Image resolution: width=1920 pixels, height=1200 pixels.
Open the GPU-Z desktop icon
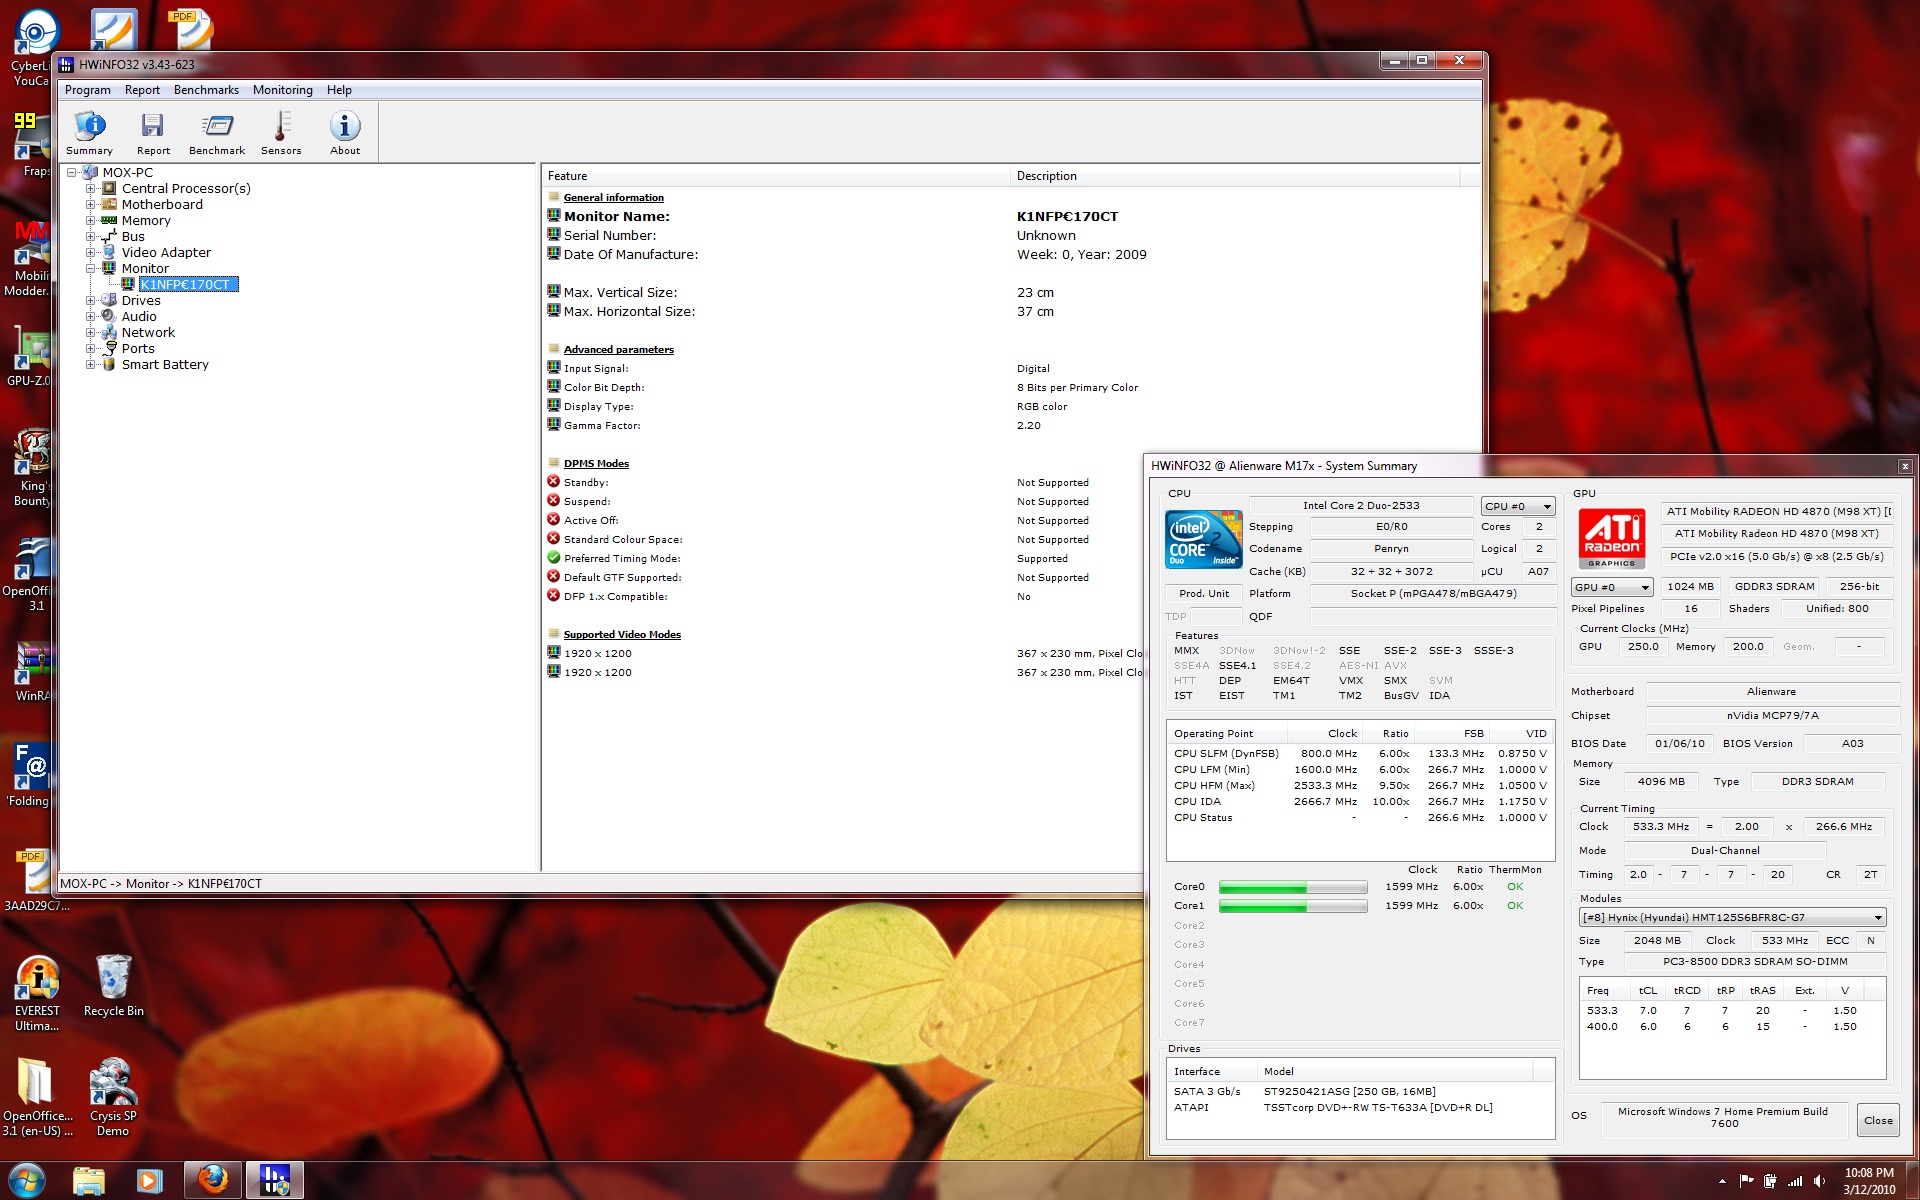[x=28, y=357]
